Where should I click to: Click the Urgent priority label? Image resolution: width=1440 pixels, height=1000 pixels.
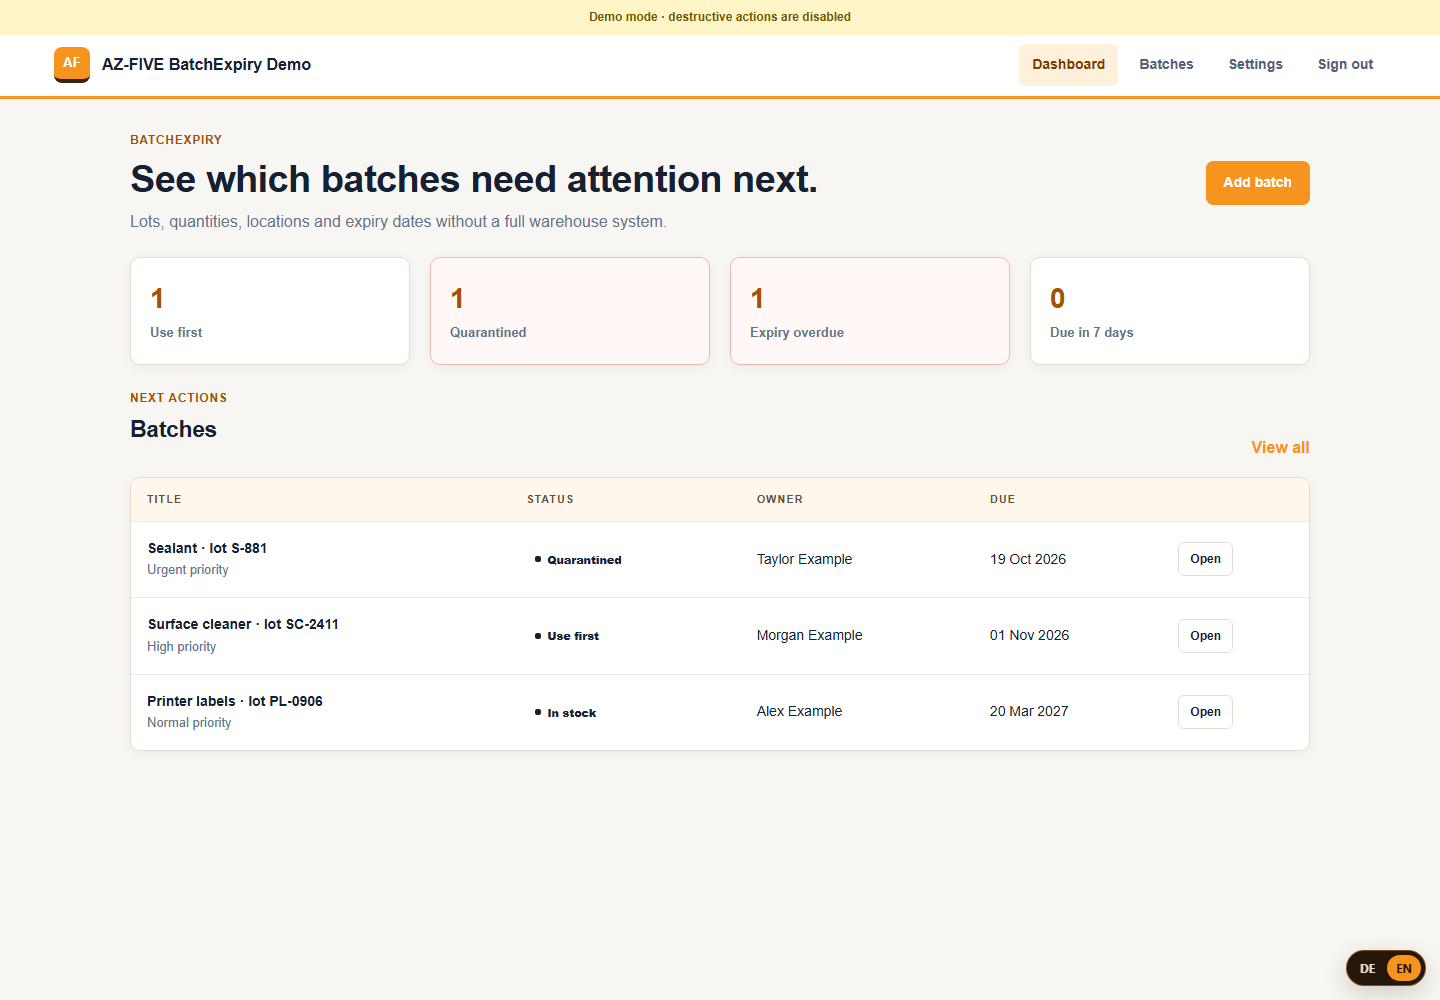(x=188, y=570)
